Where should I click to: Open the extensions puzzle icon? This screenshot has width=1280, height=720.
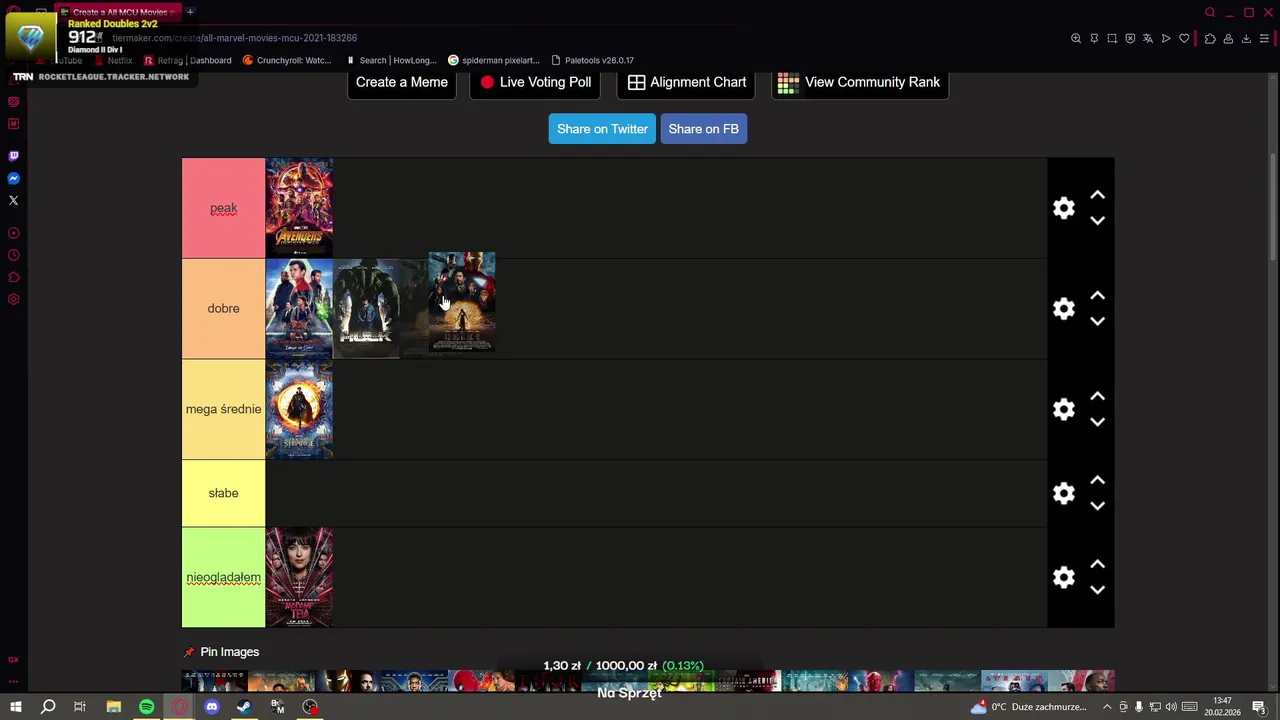click(1210, 39)
